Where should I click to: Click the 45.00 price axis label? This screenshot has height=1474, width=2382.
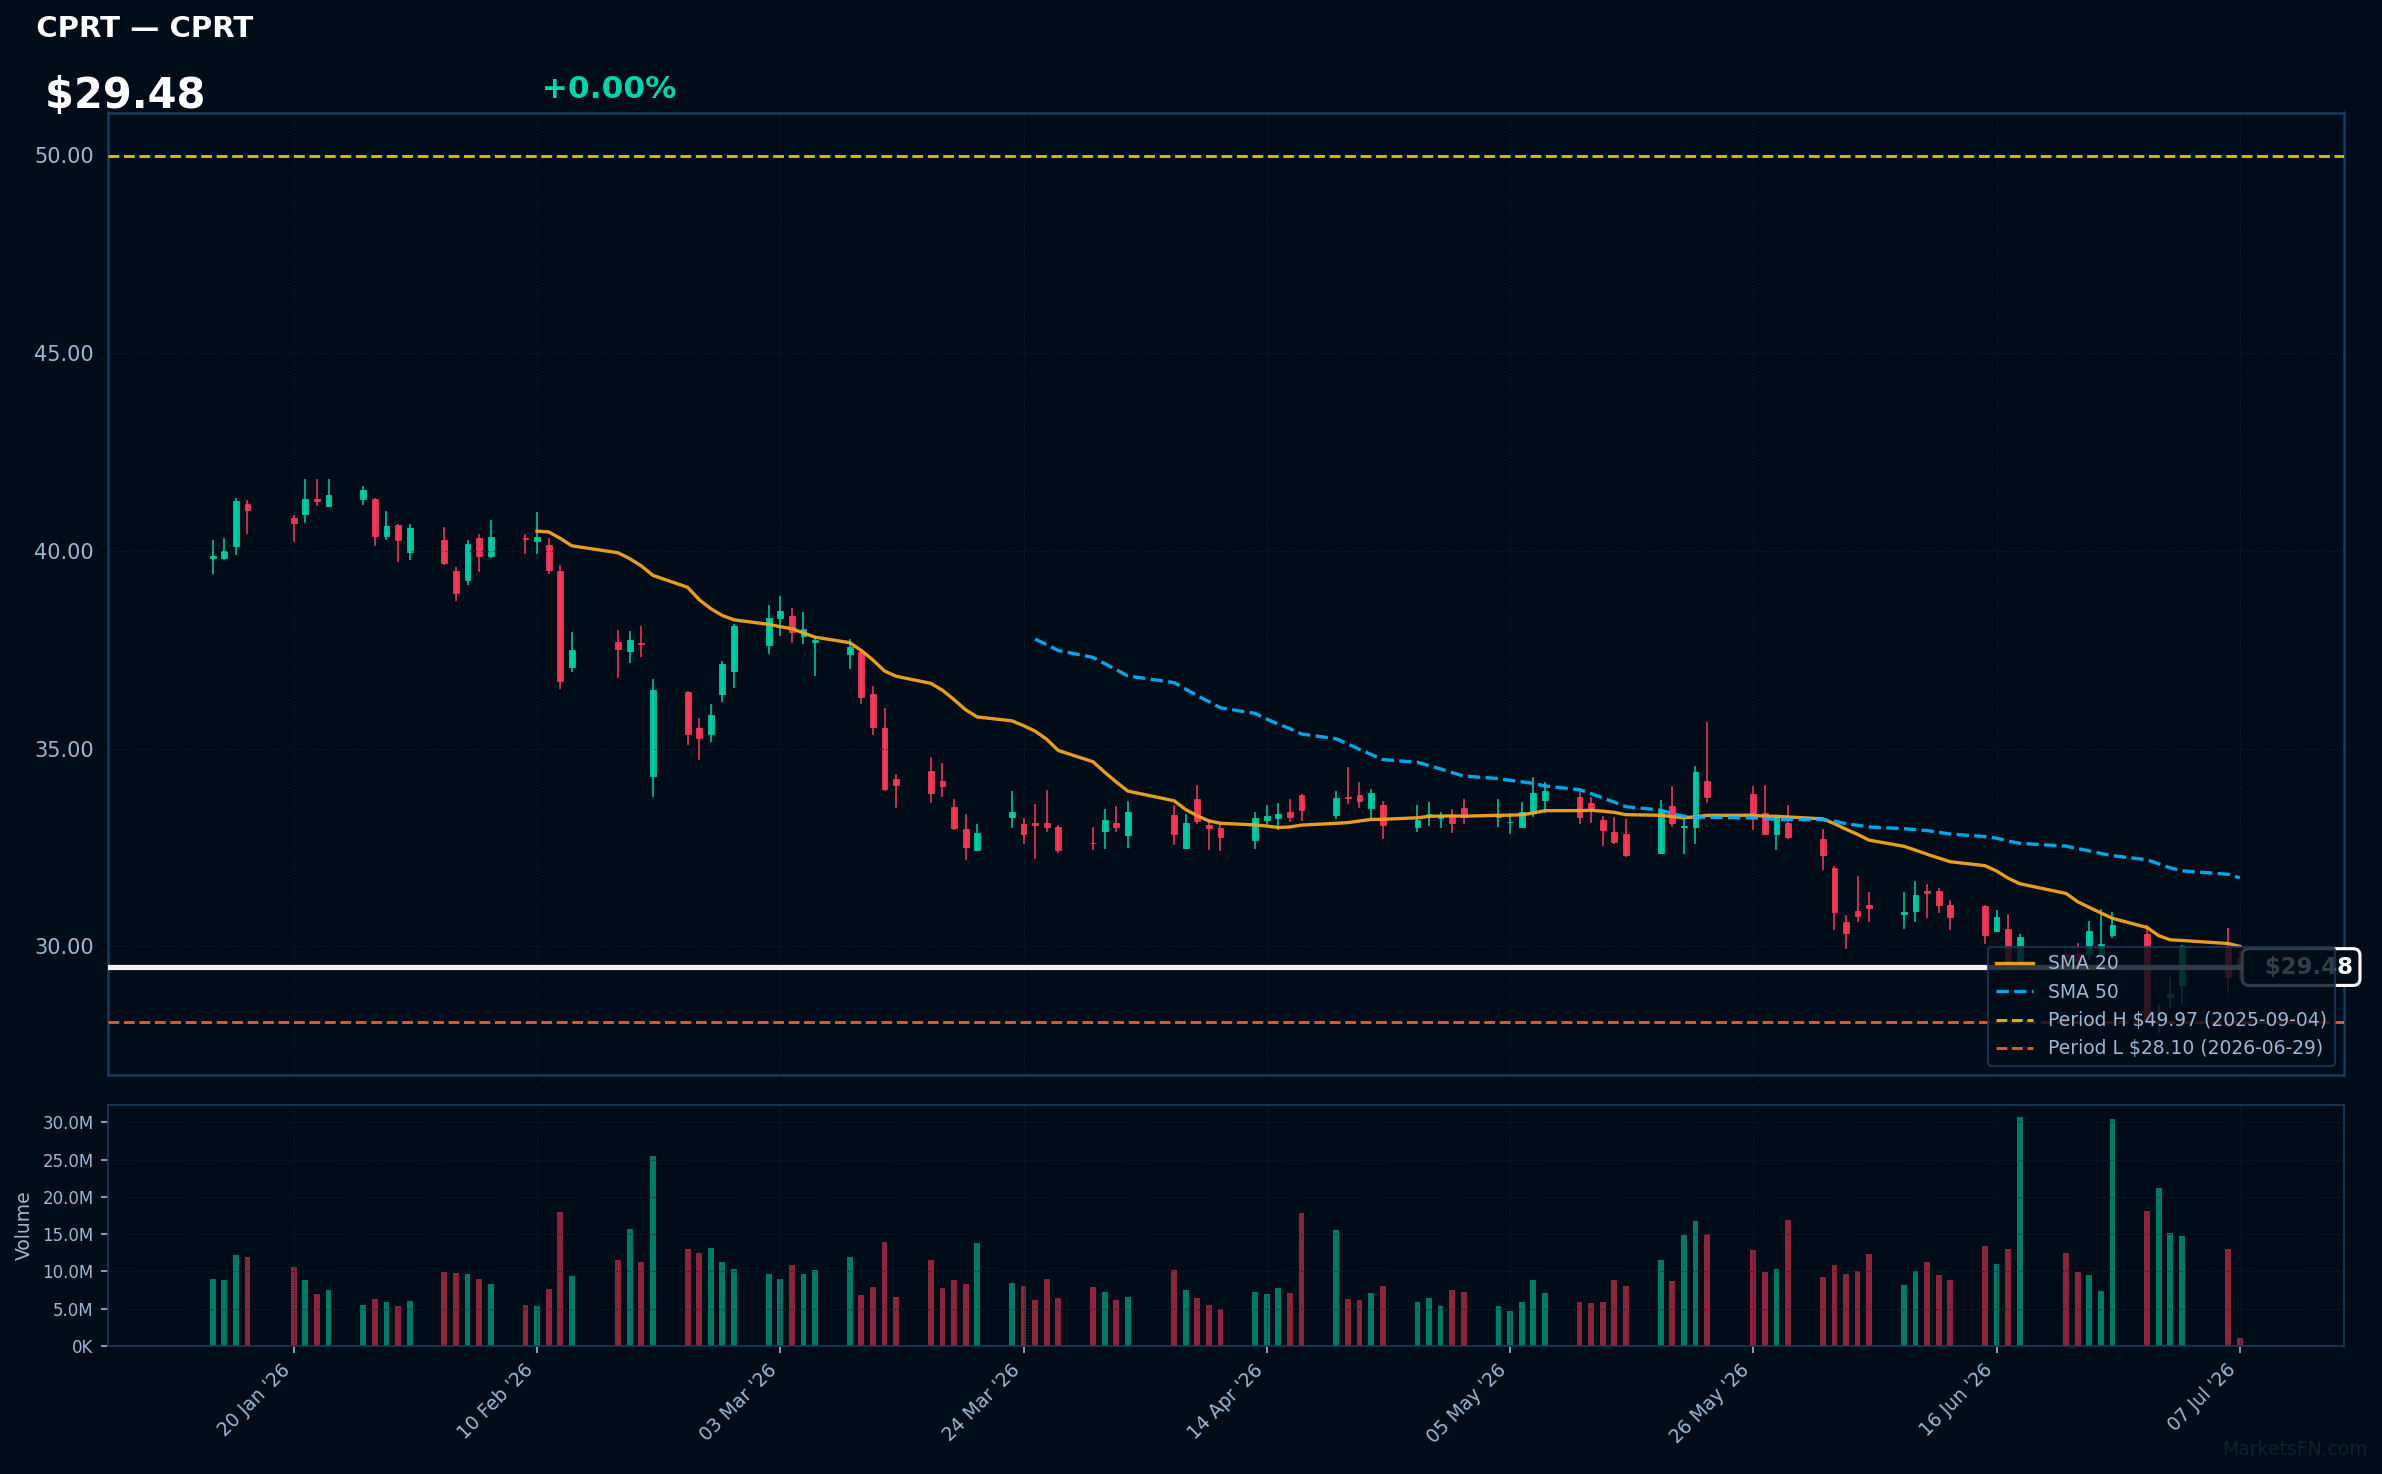point(64,354)
